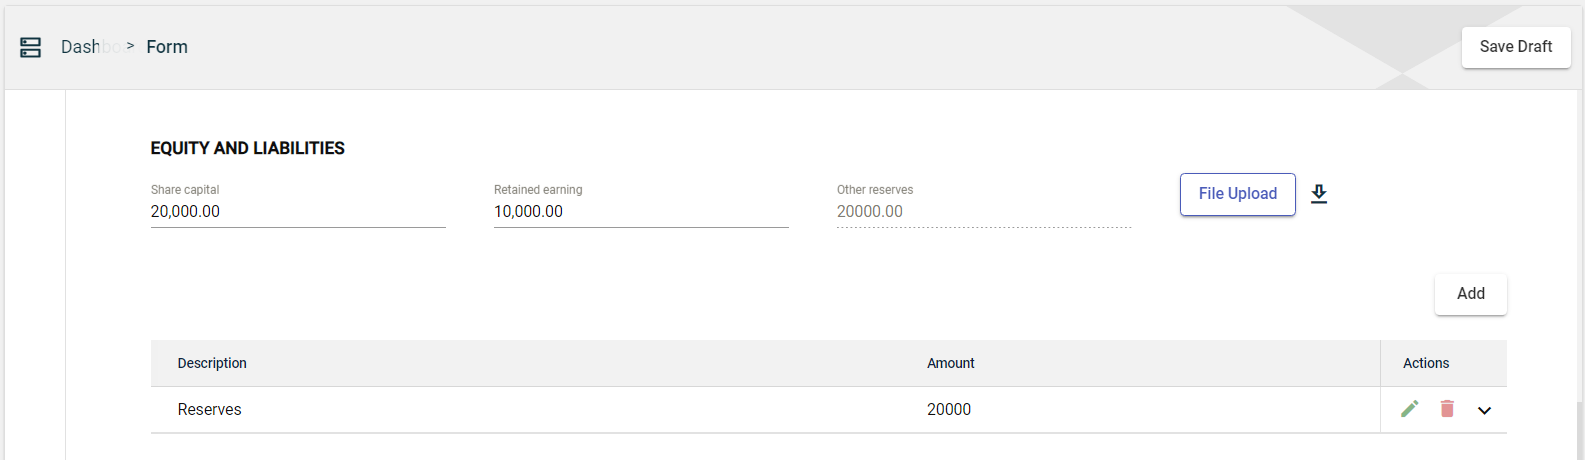The image size is (1585, 460).
Task: Click the Other reserves disabled field
Action: pos(983,212)
